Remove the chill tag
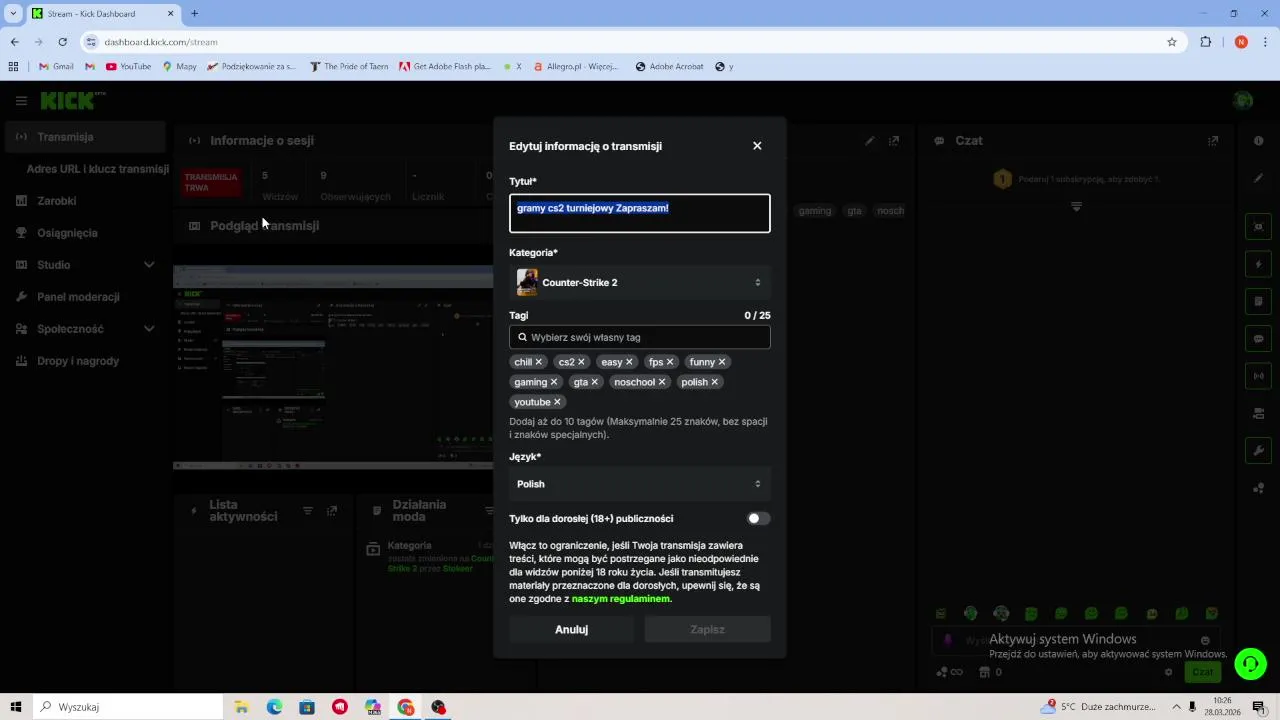 click(538, 362)
